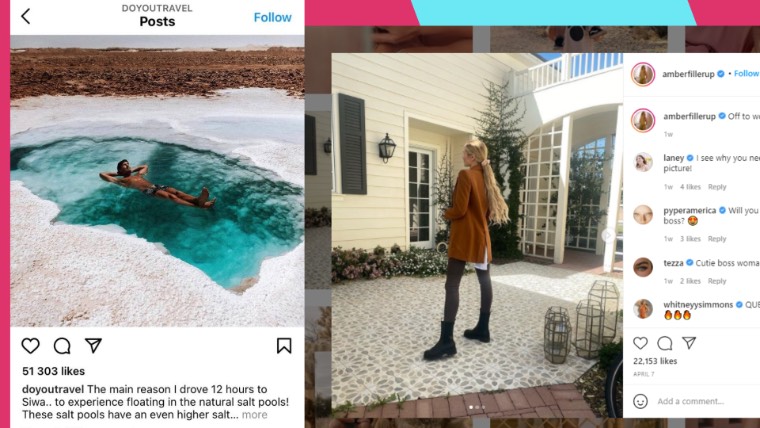Like the doyoutravel post with the heart icon
Screen dimensions: 760x428
point(31,346)
